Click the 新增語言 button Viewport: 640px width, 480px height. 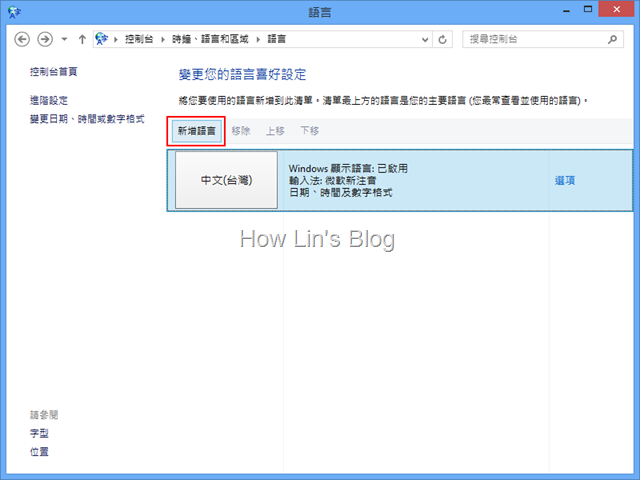point(196,131)
